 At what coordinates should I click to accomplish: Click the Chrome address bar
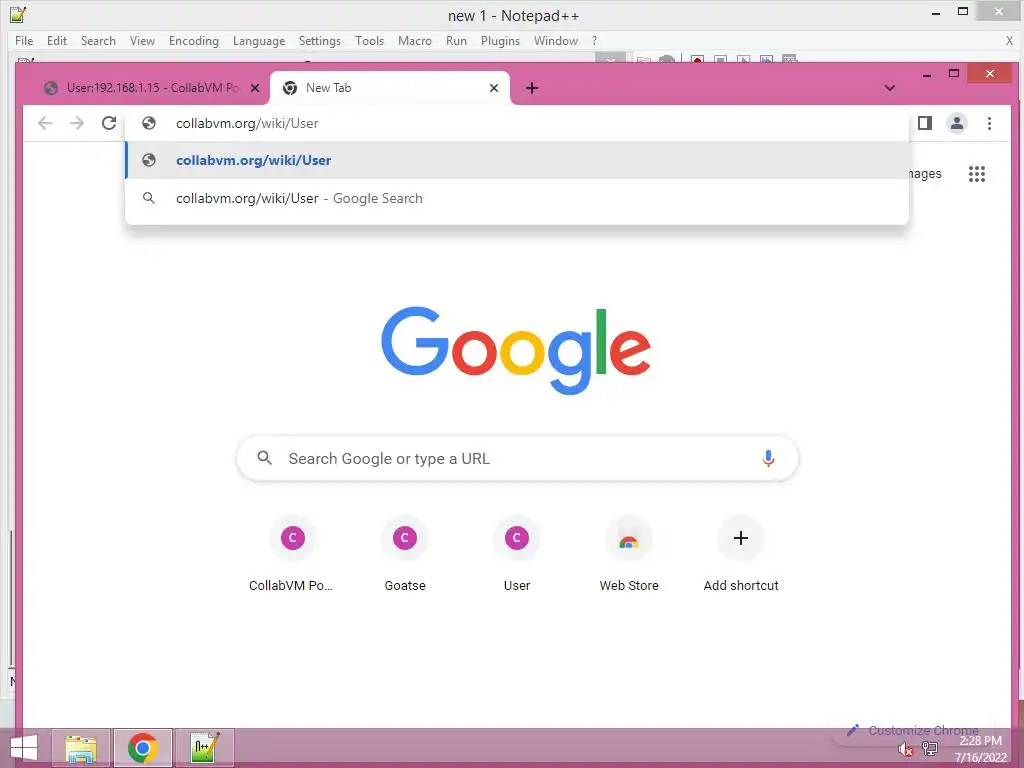[516, 123]
